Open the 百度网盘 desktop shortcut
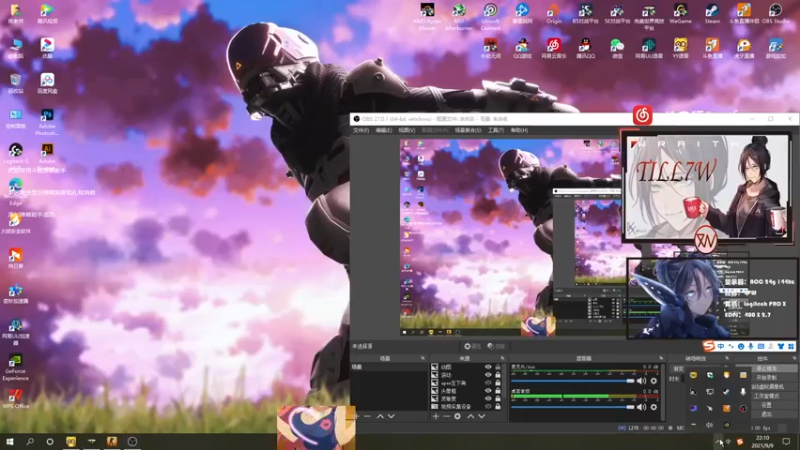 tap(47, 83)
